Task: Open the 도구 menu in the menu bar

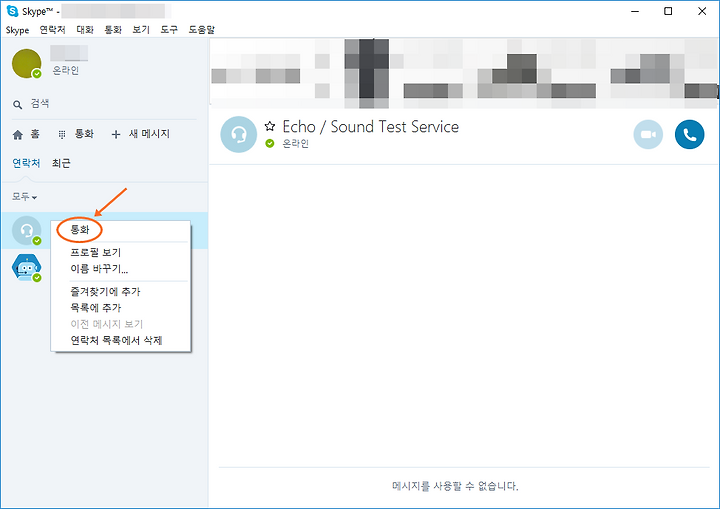Action: pos(169,30)
